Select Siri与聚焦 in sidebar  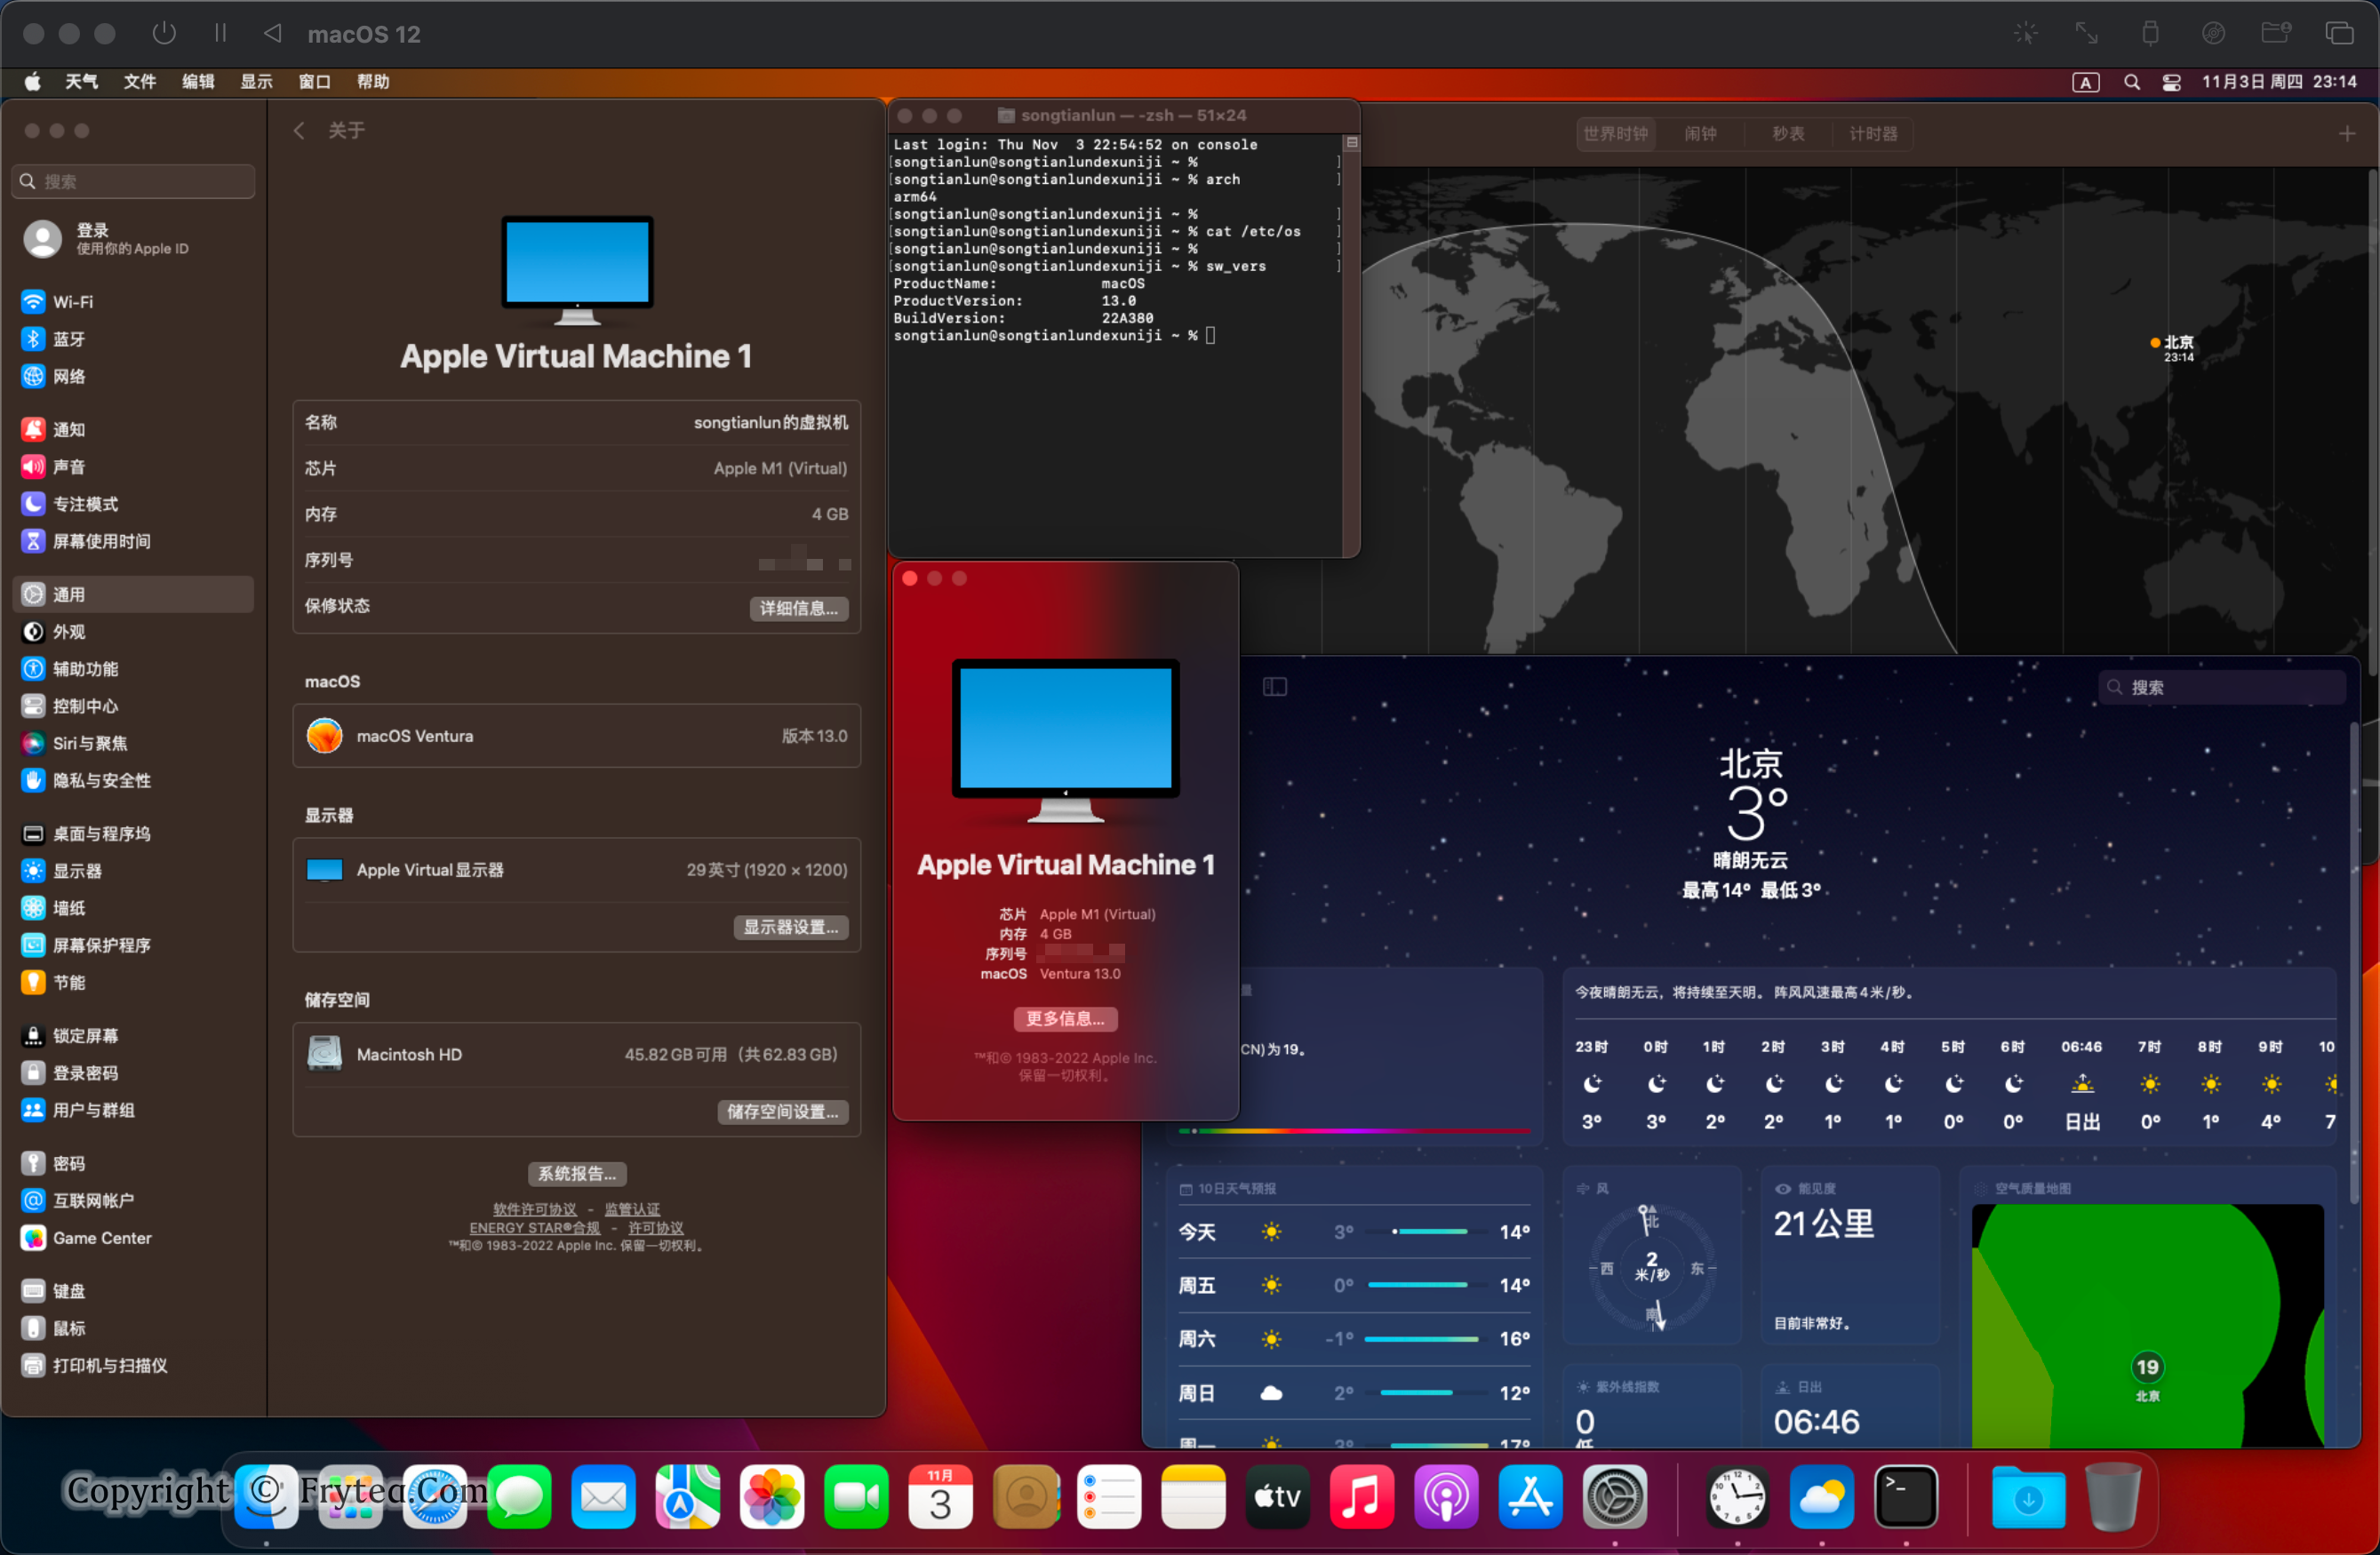pos(89,743)
